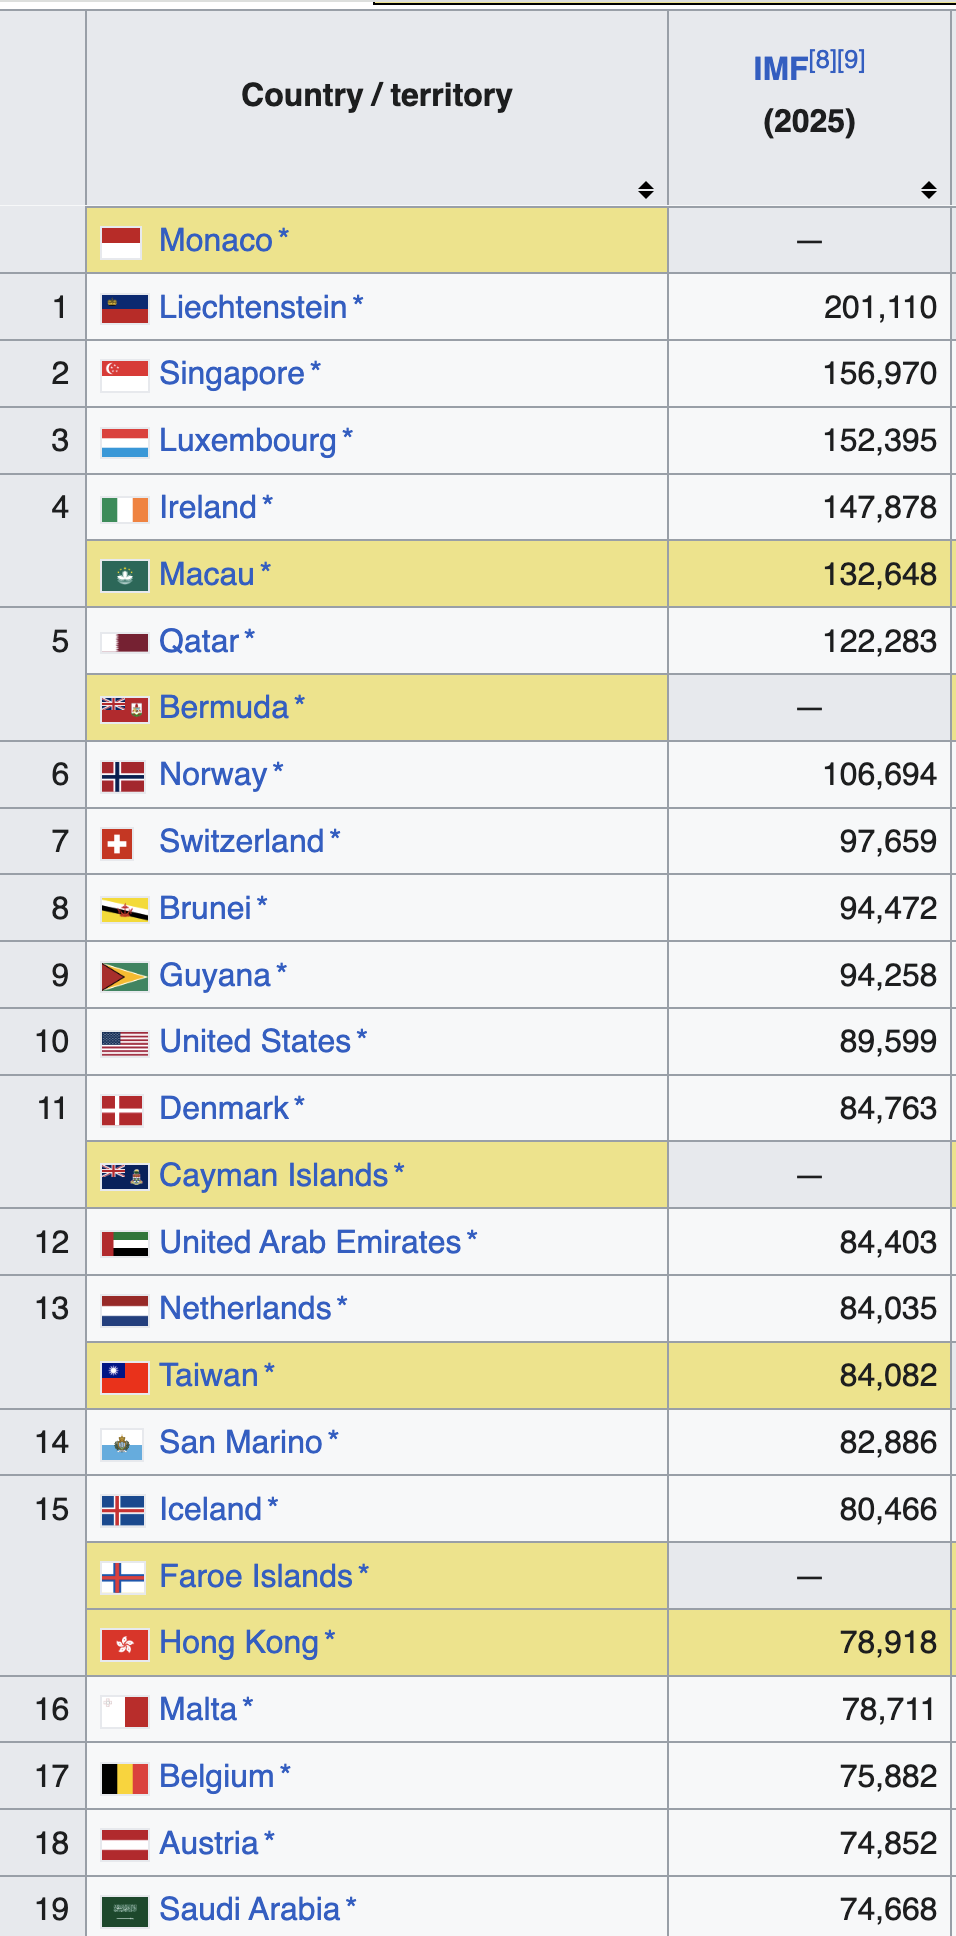
Task: Open the Taiwan link
Action: coord(209,1376)
